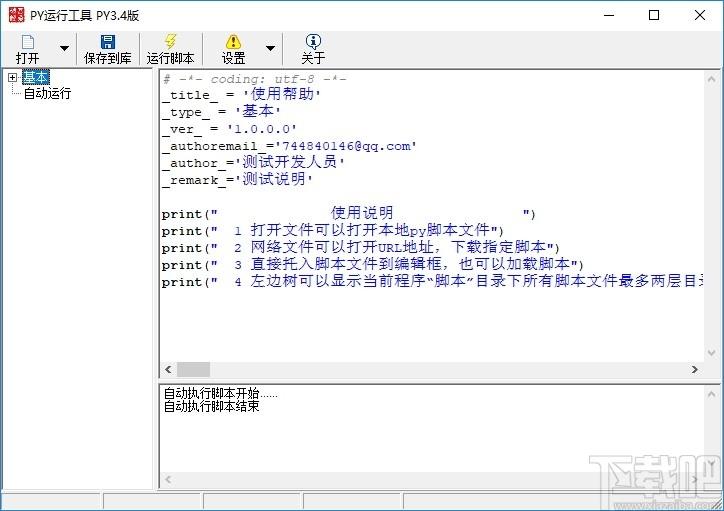
Task: Click editor vertical scroll up arrow
Action: pos(711,79)
